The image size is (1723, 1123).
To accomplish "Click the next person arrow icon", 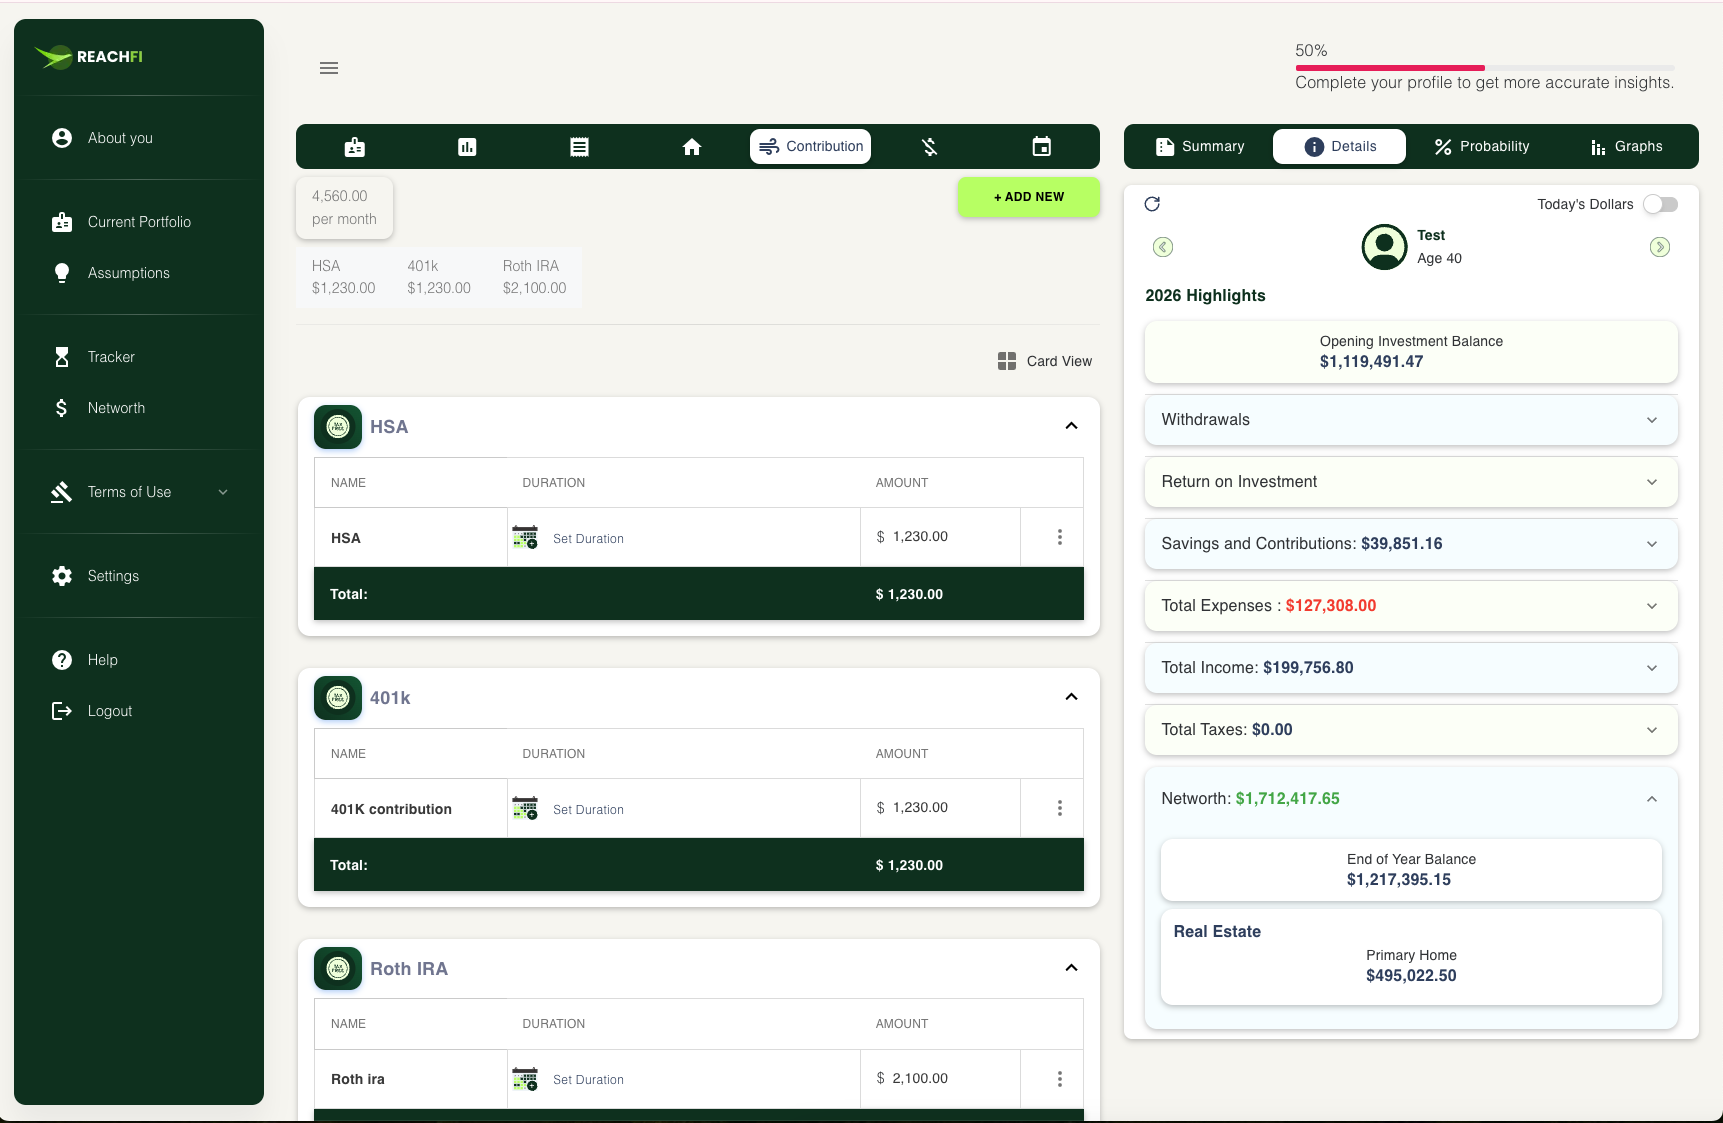I will [1659, 247].
